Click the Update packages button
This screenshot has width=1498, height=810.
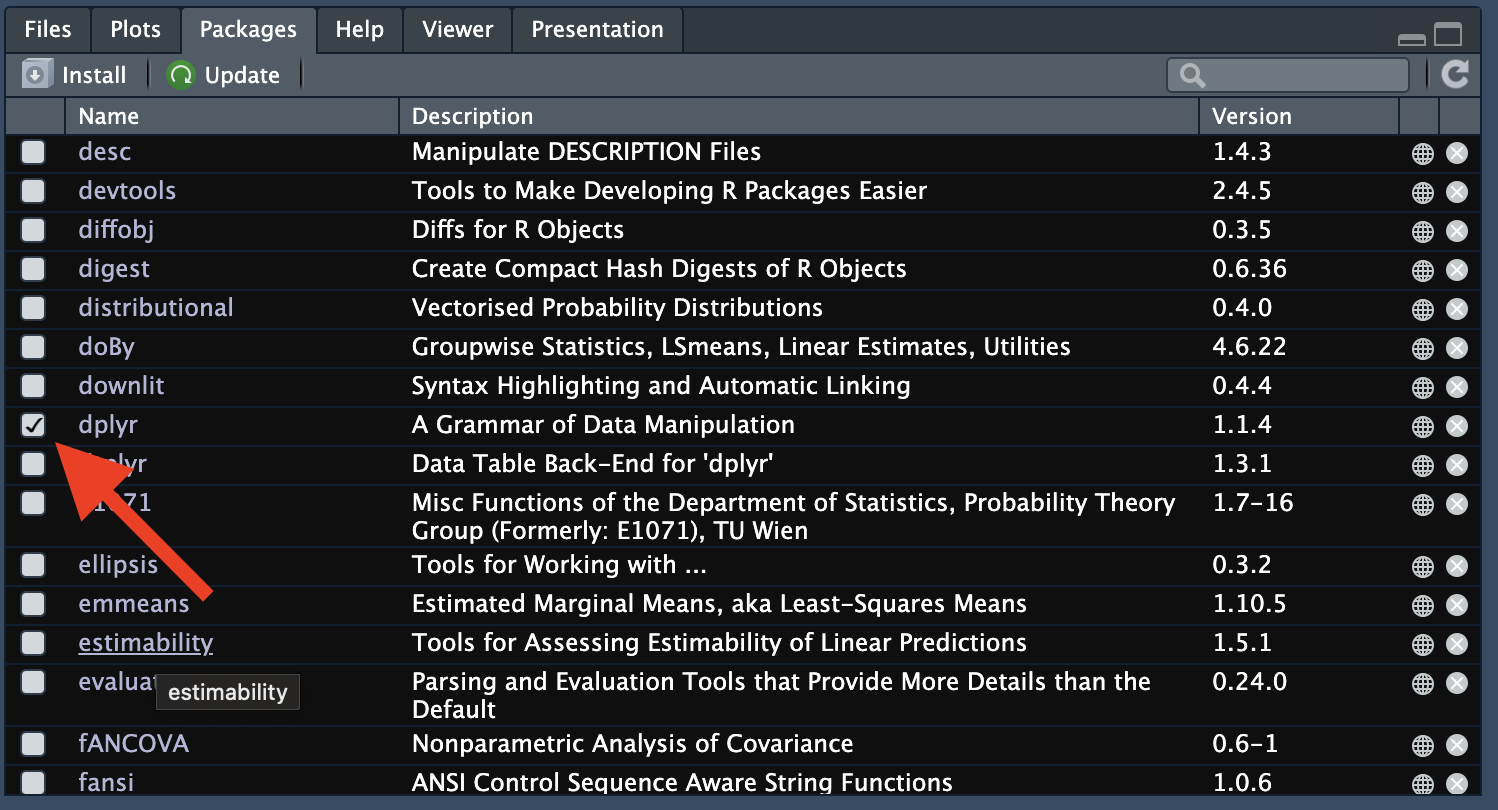coord(224,75)
